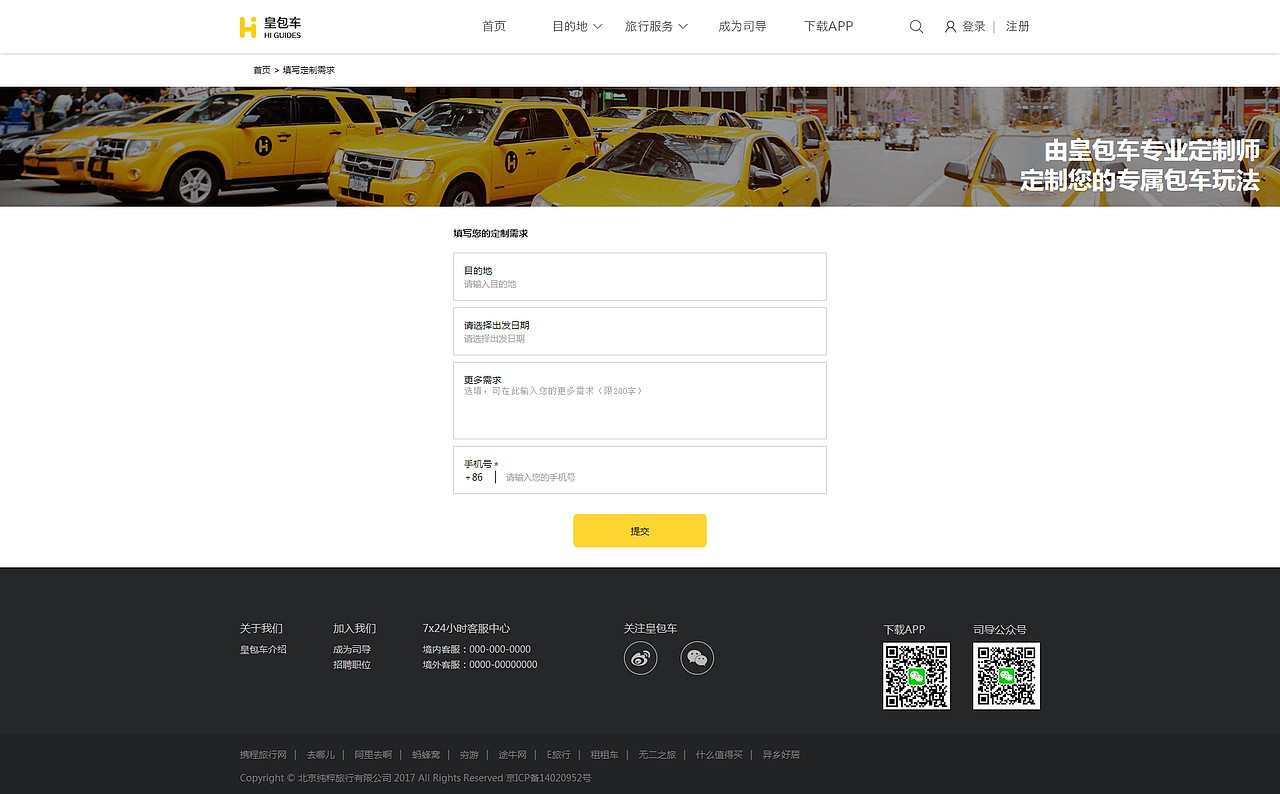Click the 司导公众号 QR code
This screenshot has width=1280, height=794.
click(x=1006, y=676)
